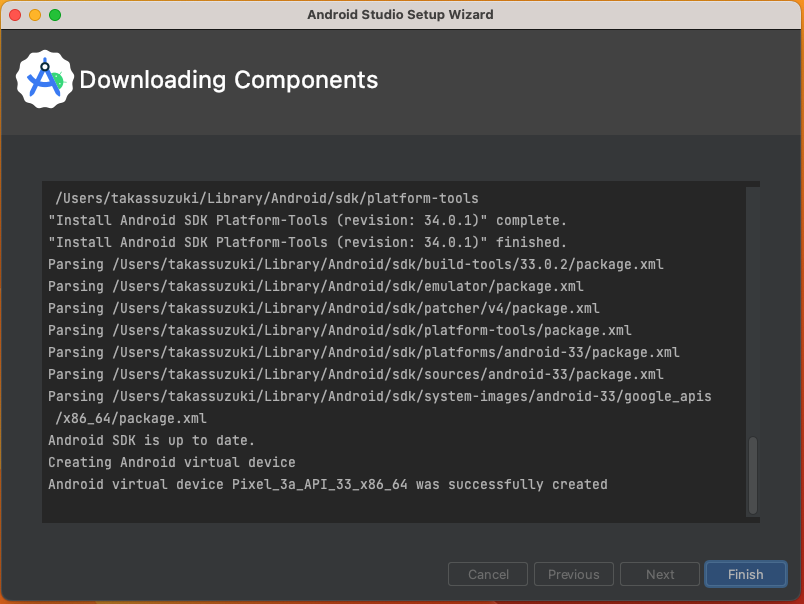This screenshot has height=604, width=804.
Task: Click the disabled Next button
Action: coord(660,574)
